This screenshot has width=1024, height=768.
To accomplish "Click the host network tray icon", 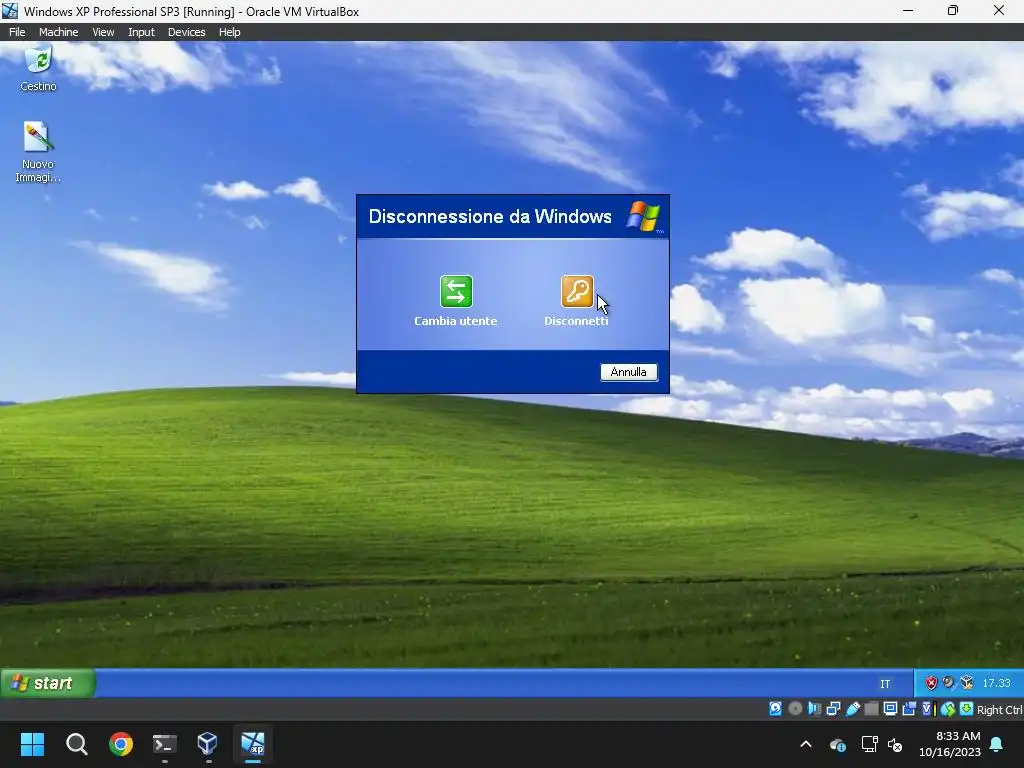I will [869, 744].
